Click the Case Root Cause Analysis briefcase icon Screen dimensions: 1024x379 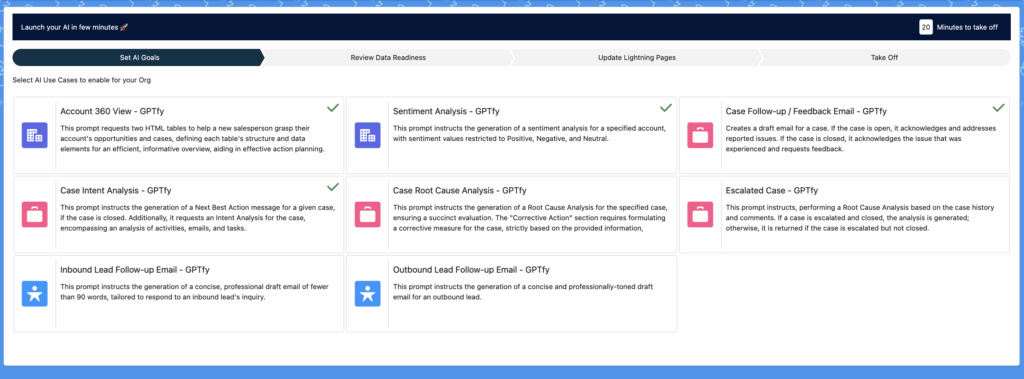click(368, 214)
